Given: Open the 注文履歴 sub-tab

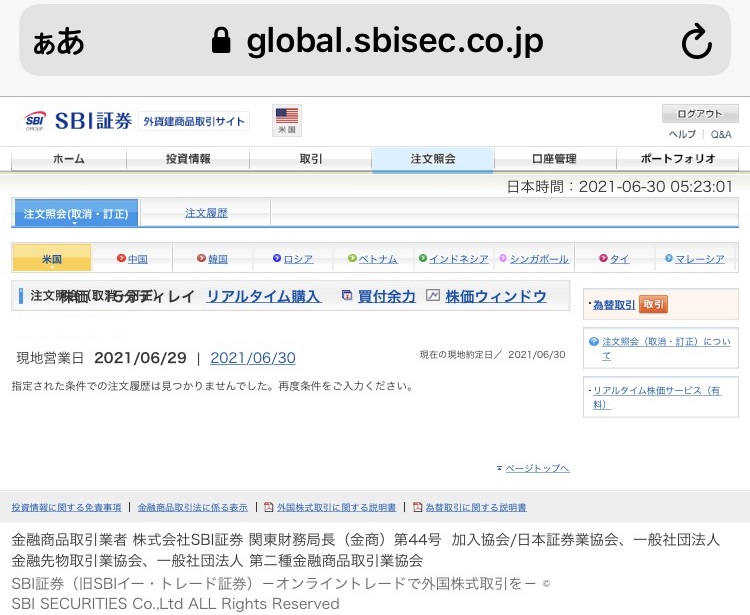Looking at the screenshot, I should [206, 213].
